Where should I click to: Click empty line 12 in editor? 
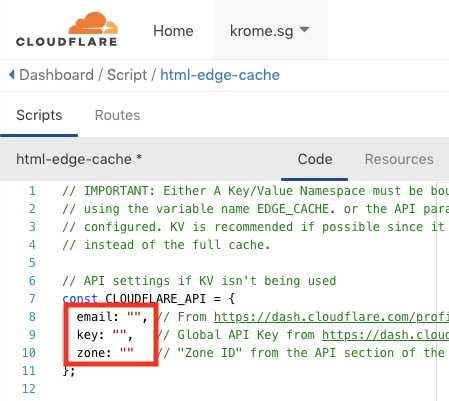coord(233,389)
